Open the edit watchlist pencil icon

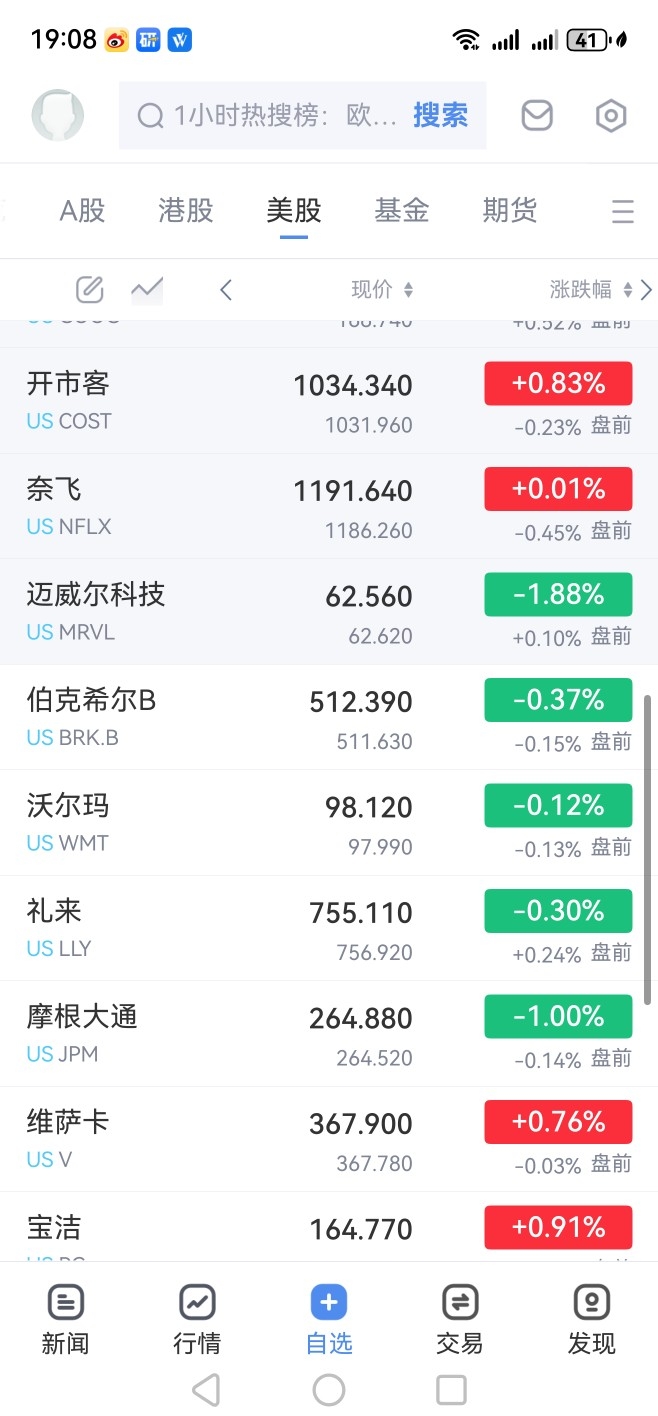[90, 290]
